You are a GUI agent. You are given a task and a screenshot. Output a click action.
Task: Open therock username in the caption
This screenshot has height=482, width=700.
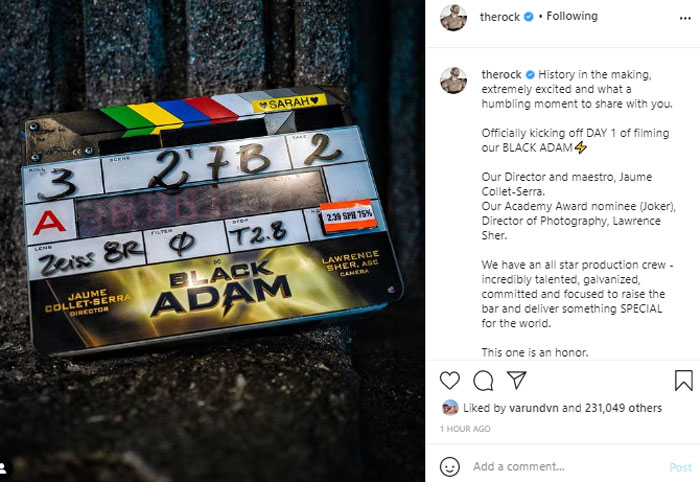point(501,75)
